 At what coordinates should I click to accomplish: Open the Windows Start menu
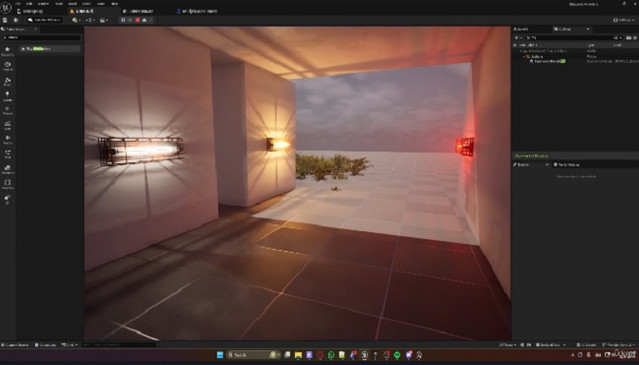click(220, 355)
